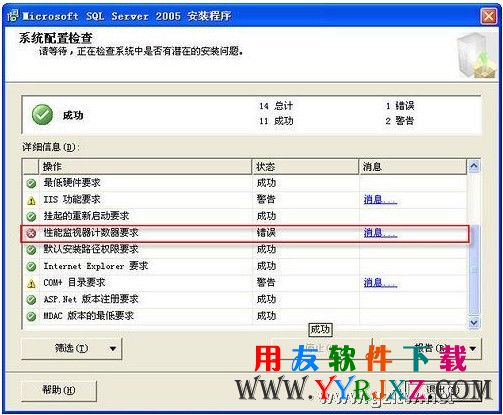
Task: Click the scroll up arrow of the details list
Action: coord(474,166)
